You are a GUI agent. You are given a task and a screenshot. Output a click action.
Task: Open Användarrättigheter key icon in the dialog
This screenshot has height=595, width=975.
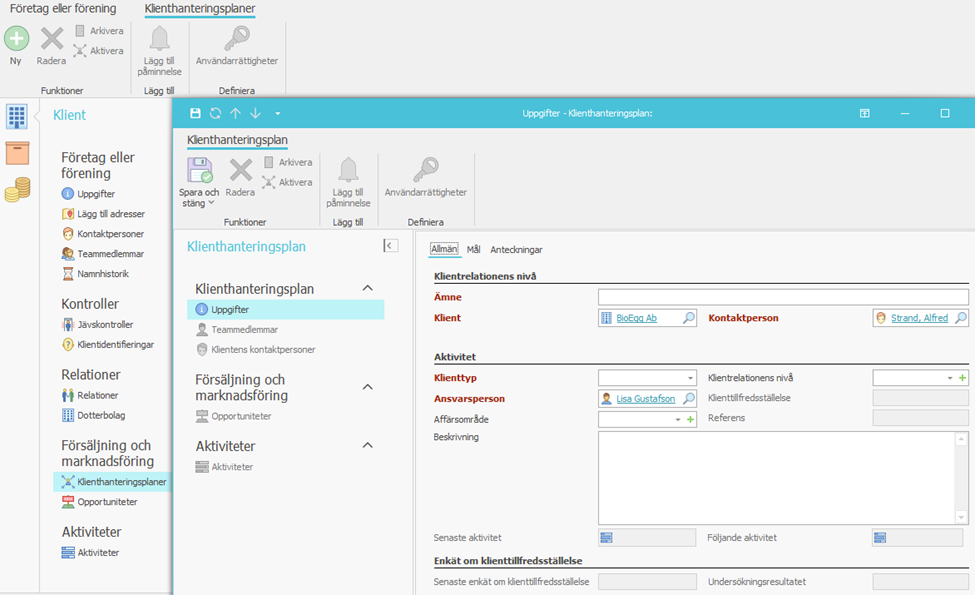[x=426, y=171]
